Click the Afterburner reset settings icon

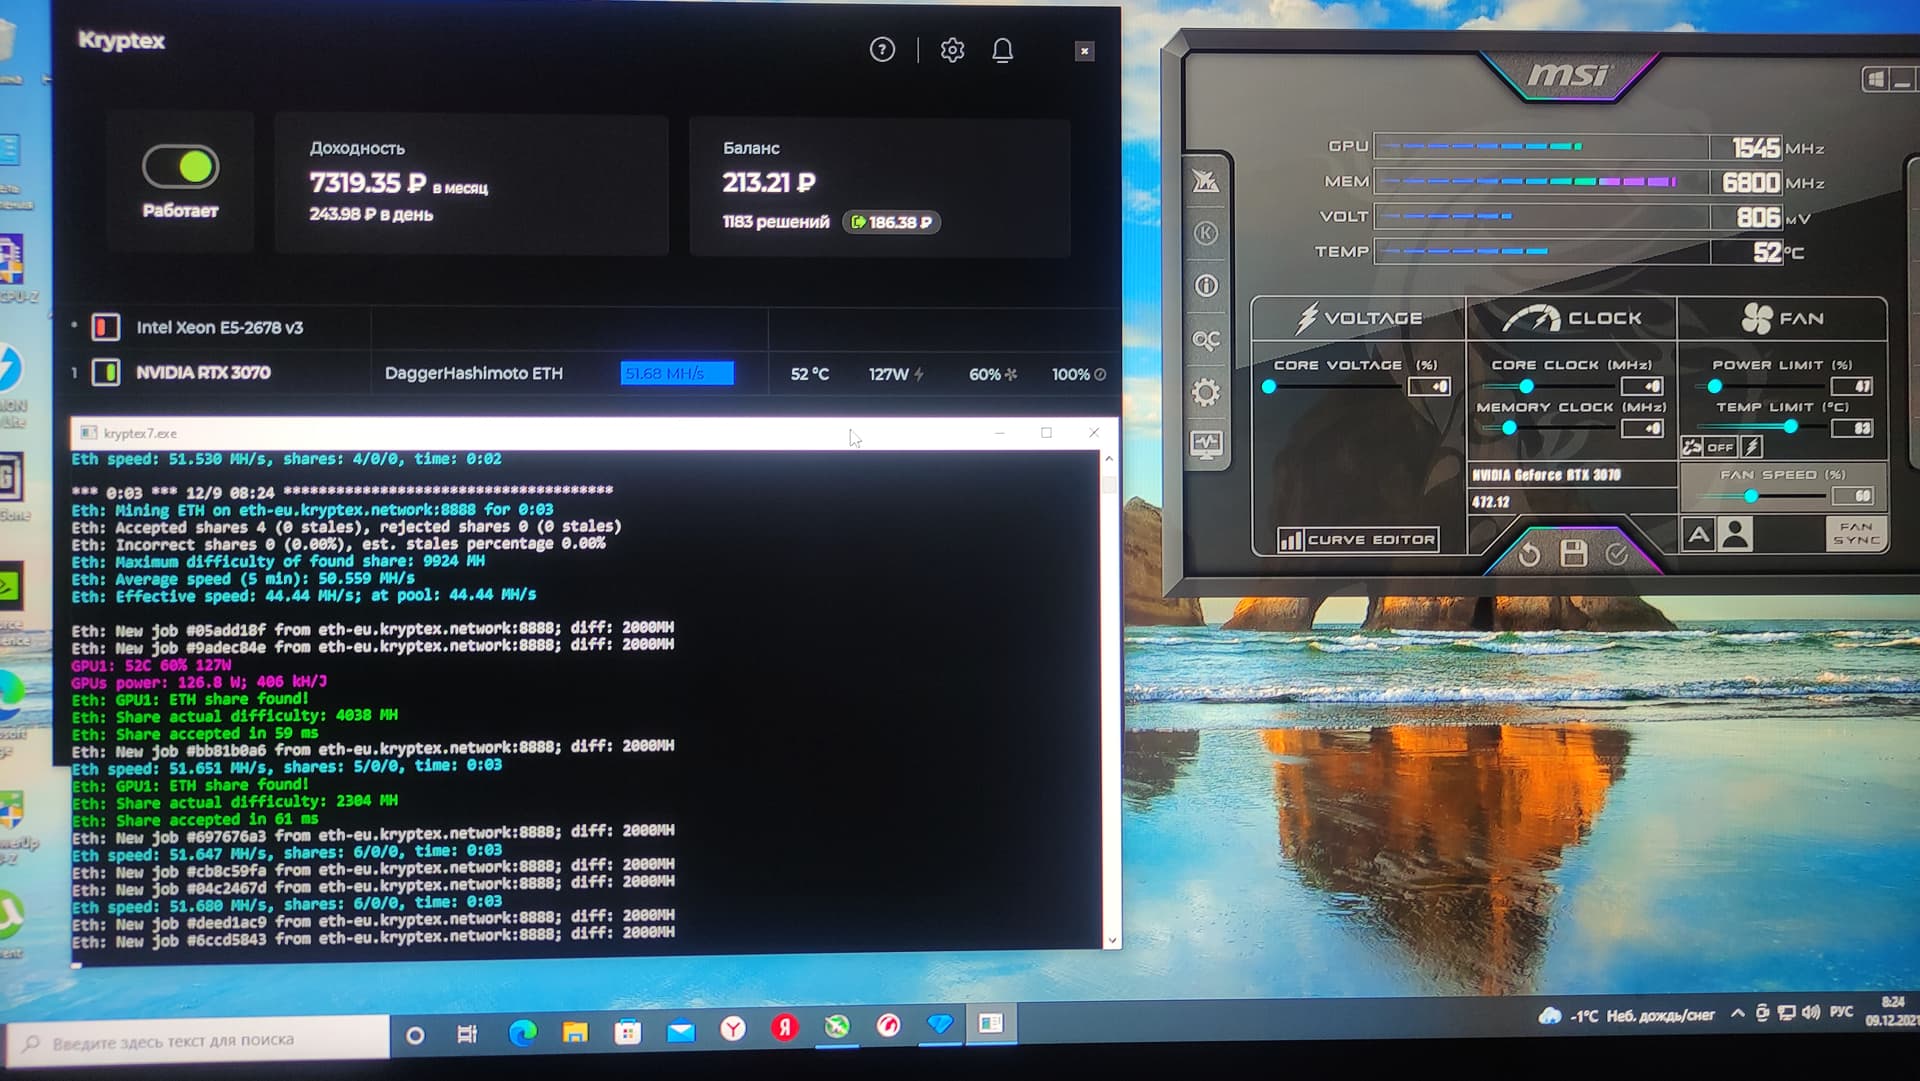pos(1529,554)
